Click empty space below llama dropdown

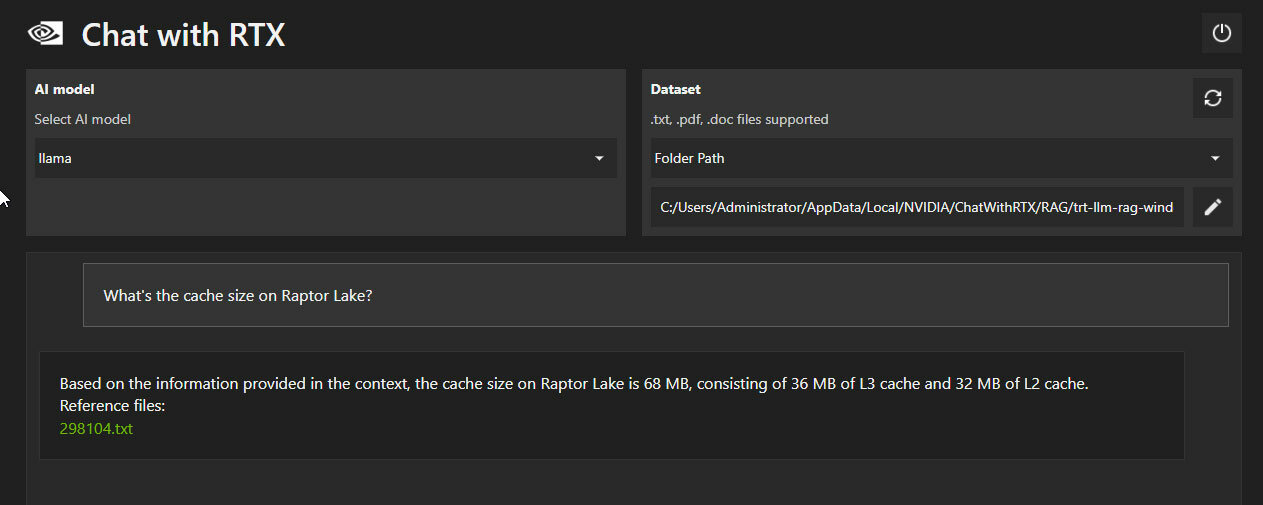pyautogui.click(x=326, y=206)
